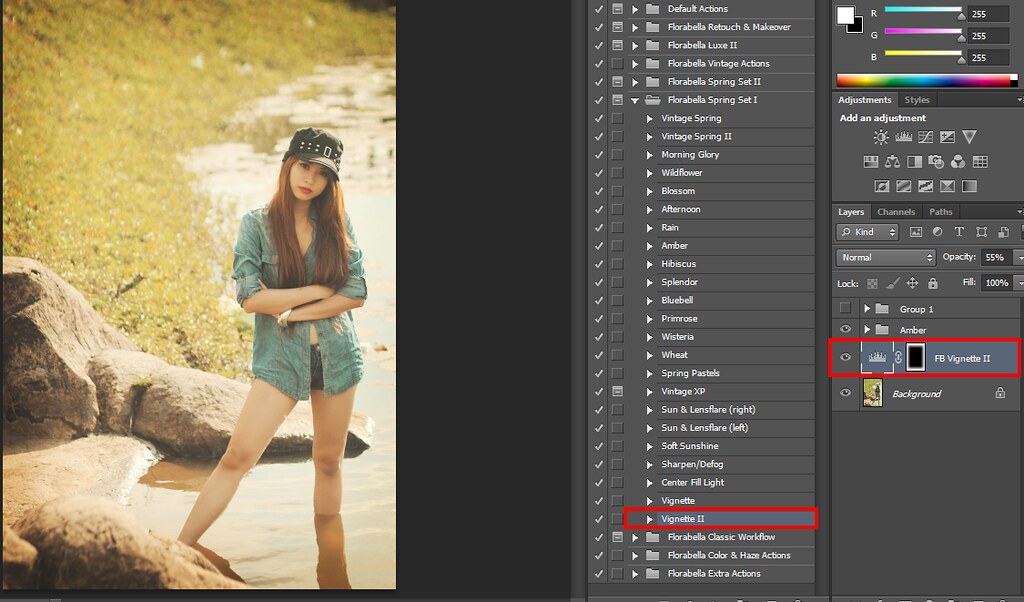
Task: Filter layers by type layers
Action: (x=959, y=232)
